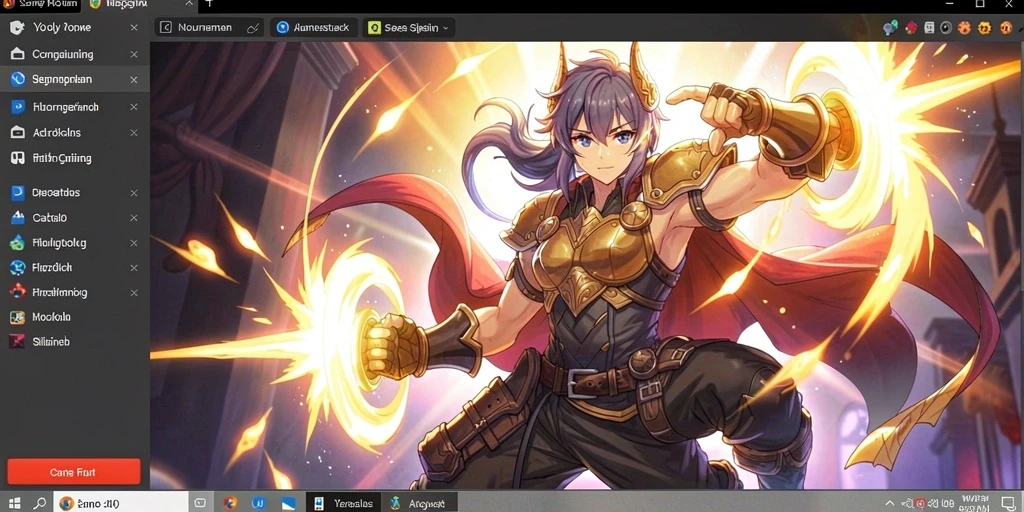Click the colorful icon beside "Moolala"
This screenshot has width=1024, height=512.
coord(18,317)
